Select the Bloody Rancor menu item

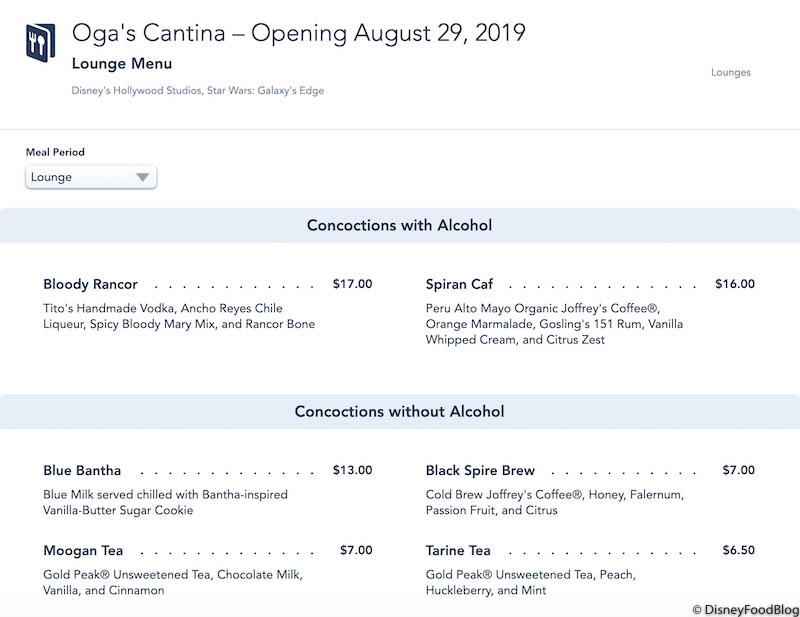91,284
